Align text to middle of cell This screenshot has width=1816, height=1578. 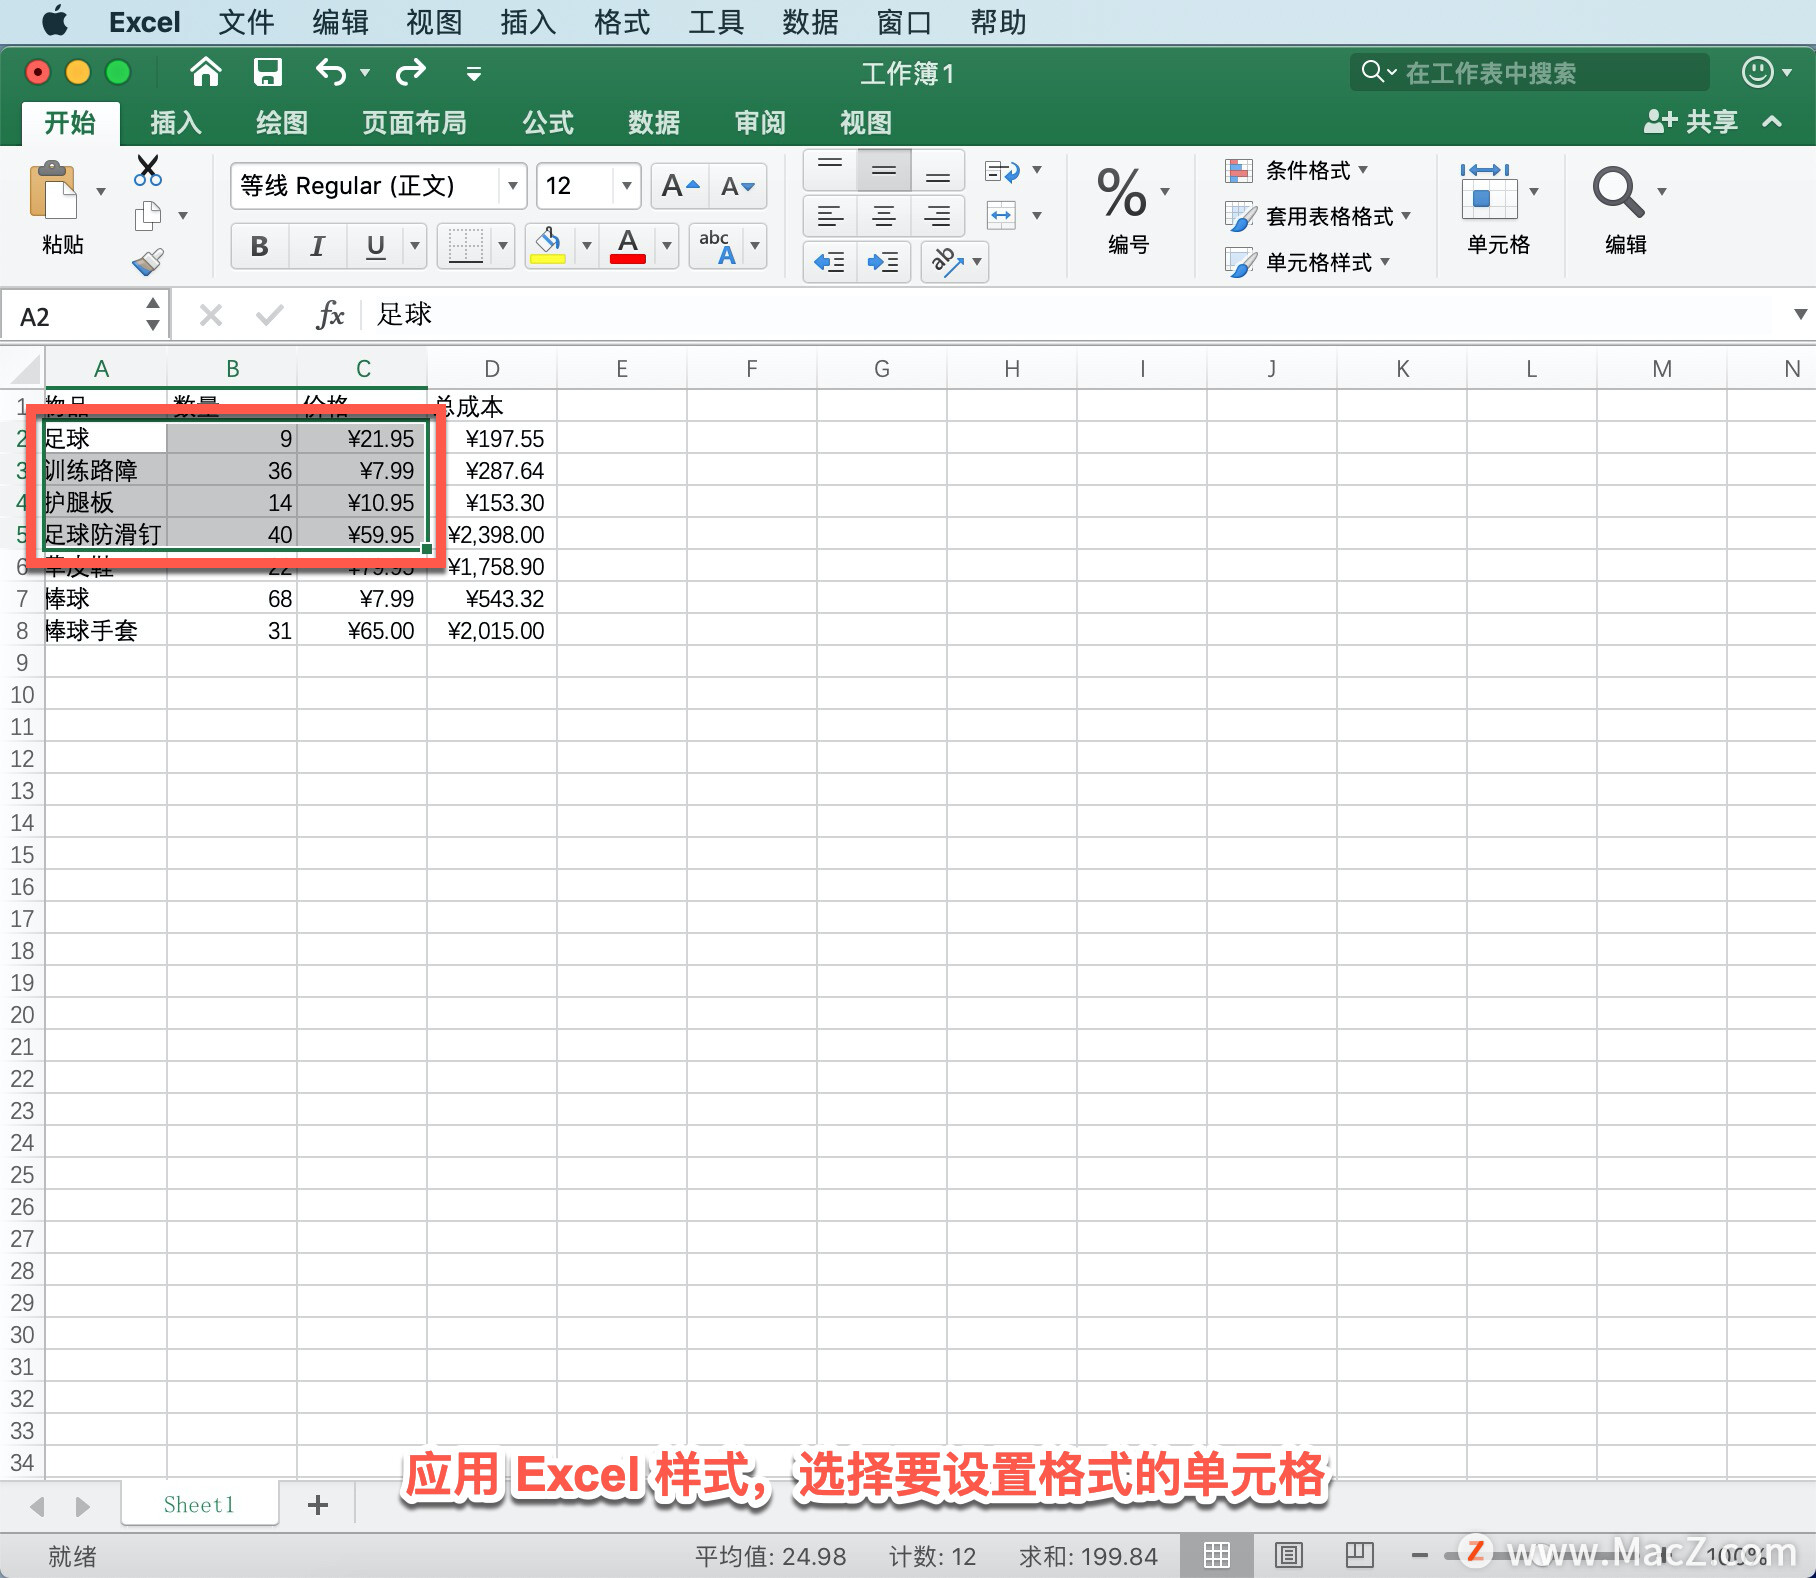coord(884,171)
